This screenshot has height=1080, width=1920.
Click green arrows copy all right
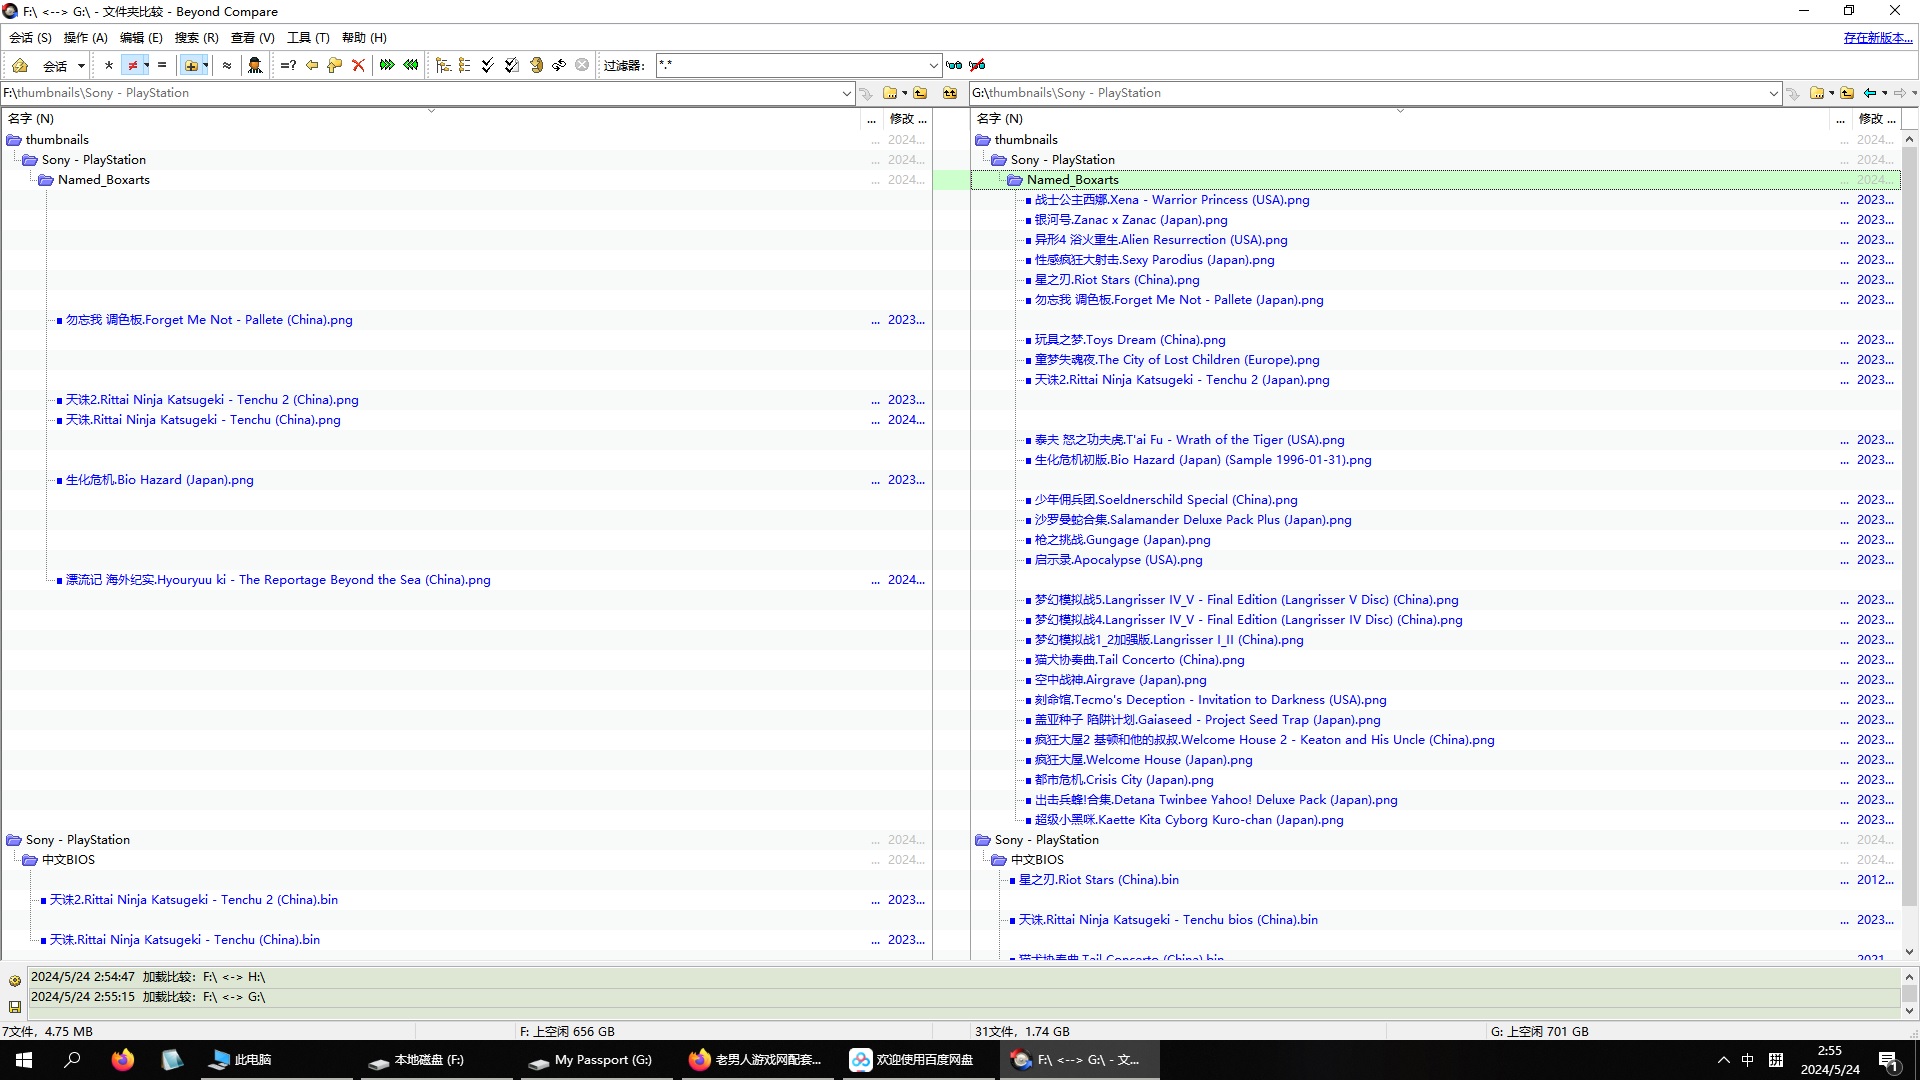point(387,65)
